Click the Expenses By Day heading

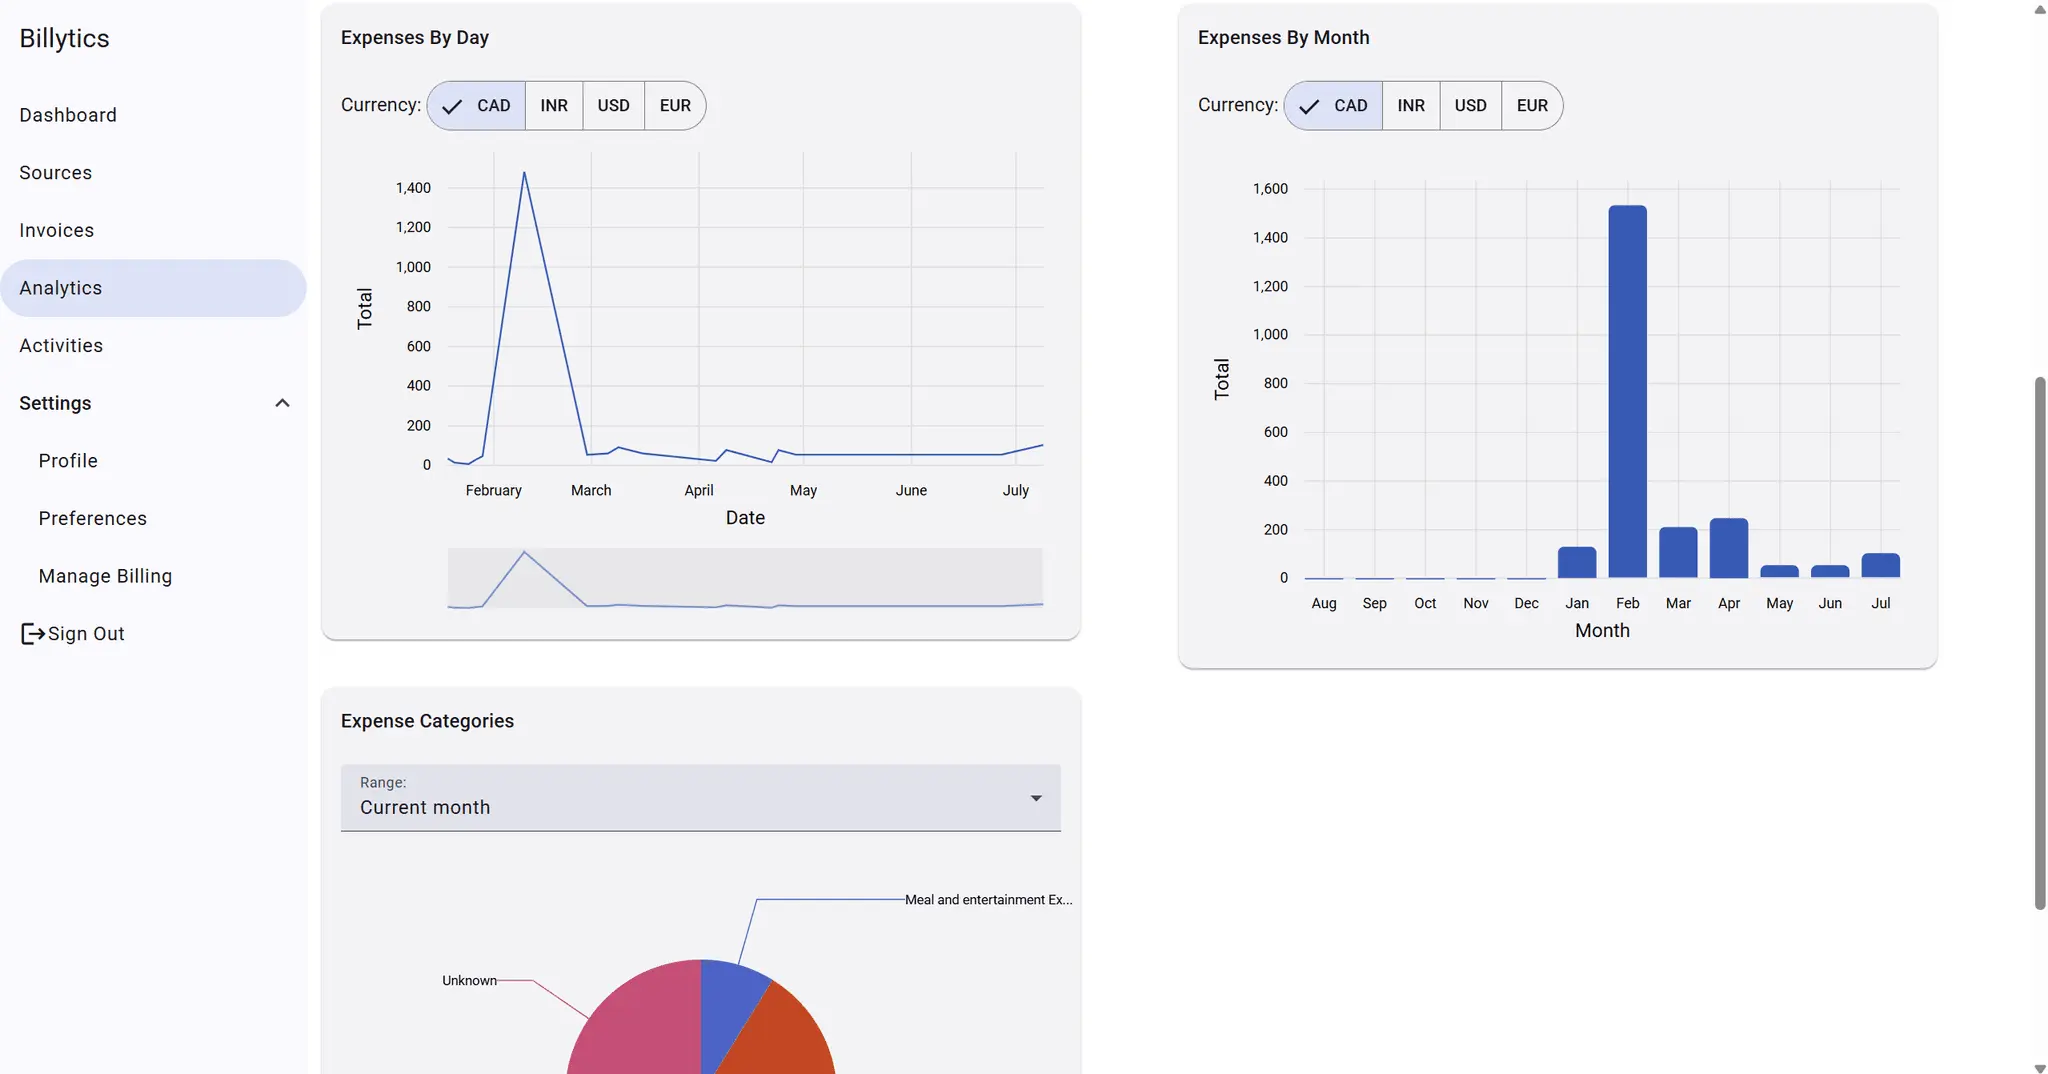(415, 38)
